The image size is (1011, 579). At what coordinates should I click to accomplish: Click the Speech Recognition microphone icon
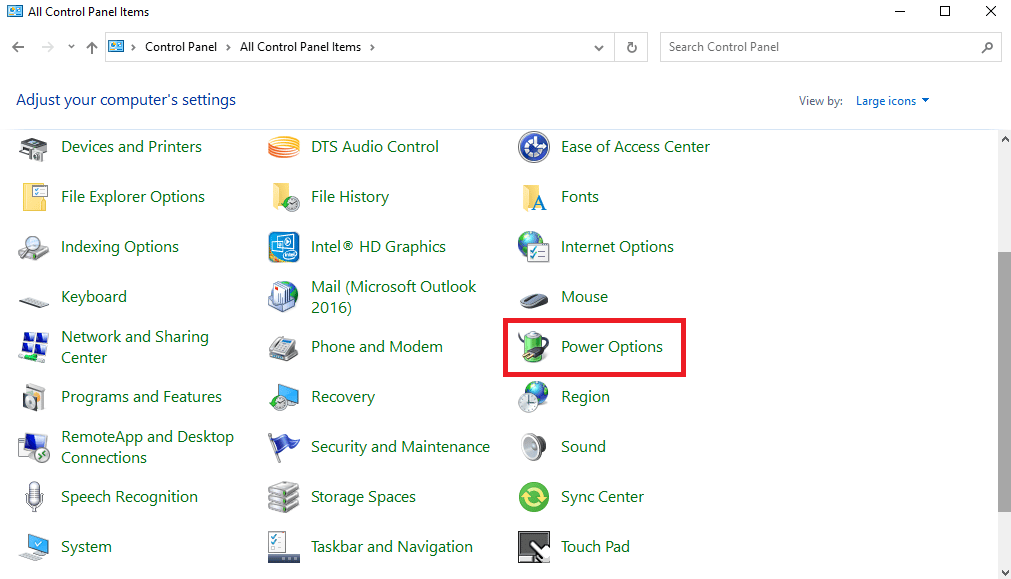point(34,497)
